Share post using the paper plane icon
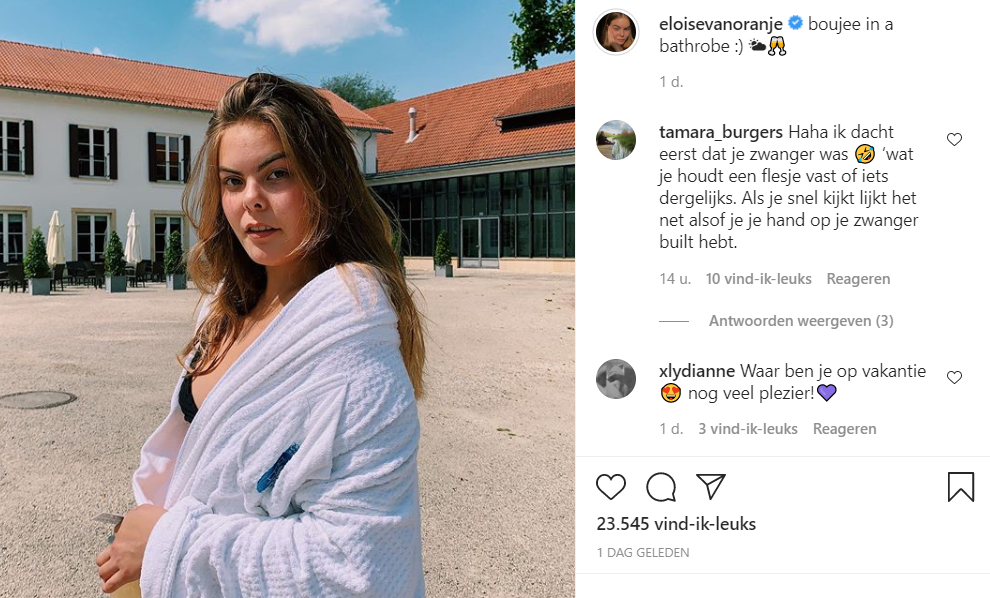 coord(710,486)
